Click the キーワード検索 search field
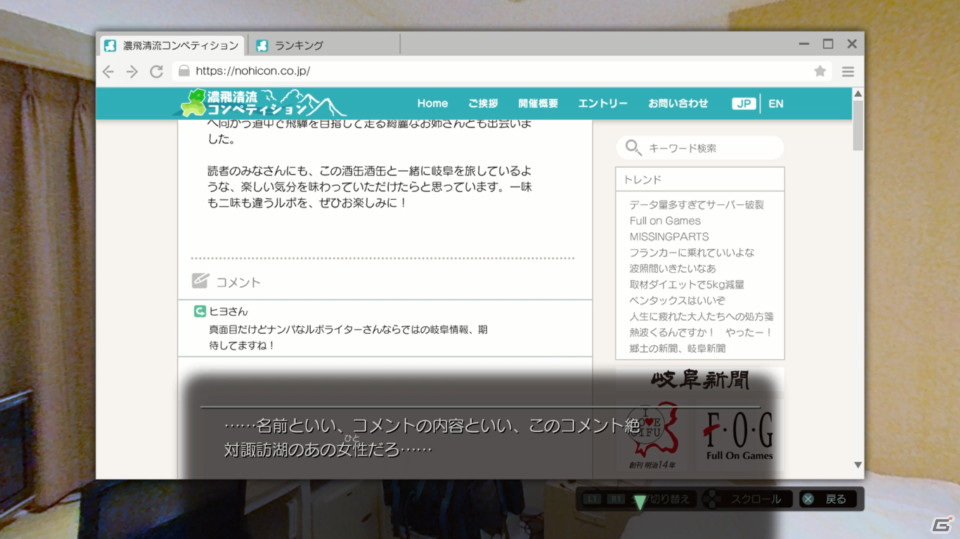Screen dimensions: 960x539 pos(700,148)
